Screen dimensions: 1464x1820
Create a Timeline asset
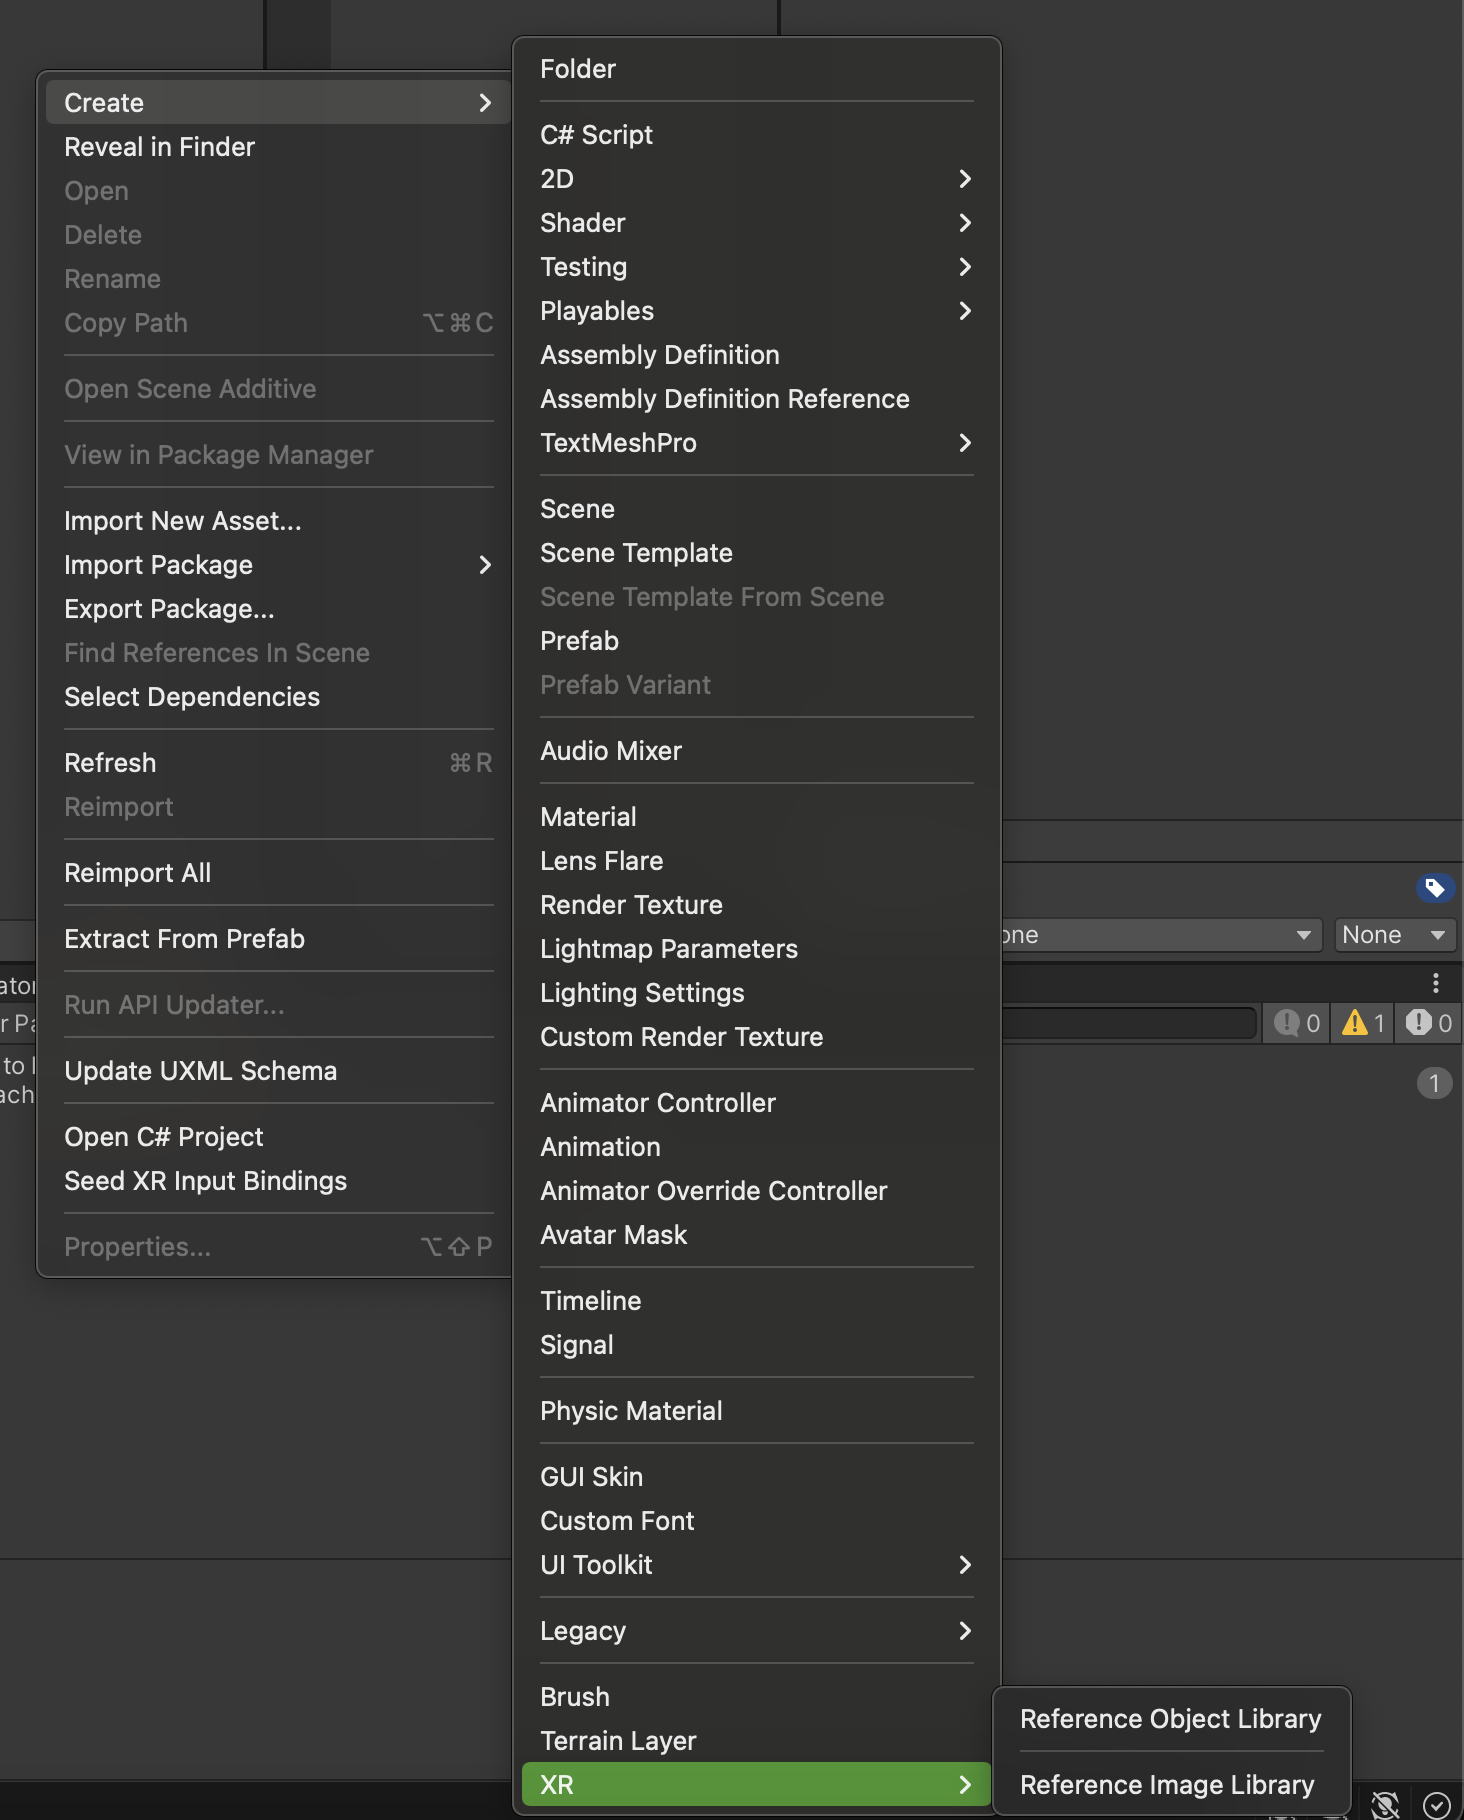click(756, 1301)
